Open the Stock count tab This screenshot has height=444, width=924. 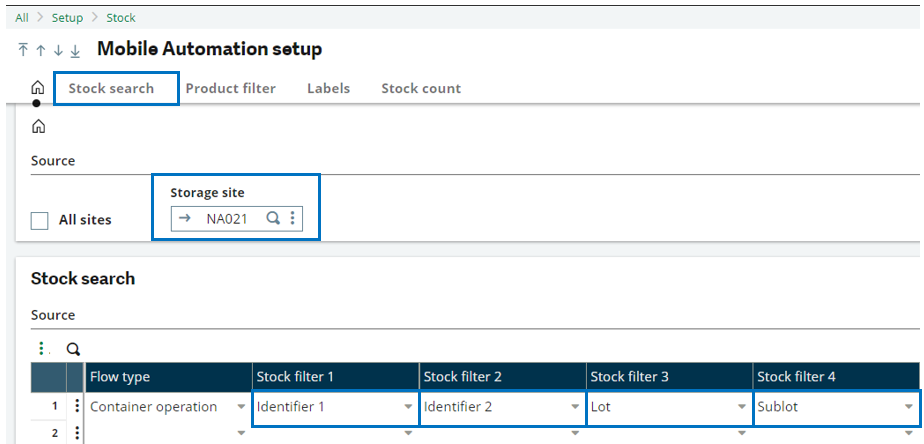point(421,88)
